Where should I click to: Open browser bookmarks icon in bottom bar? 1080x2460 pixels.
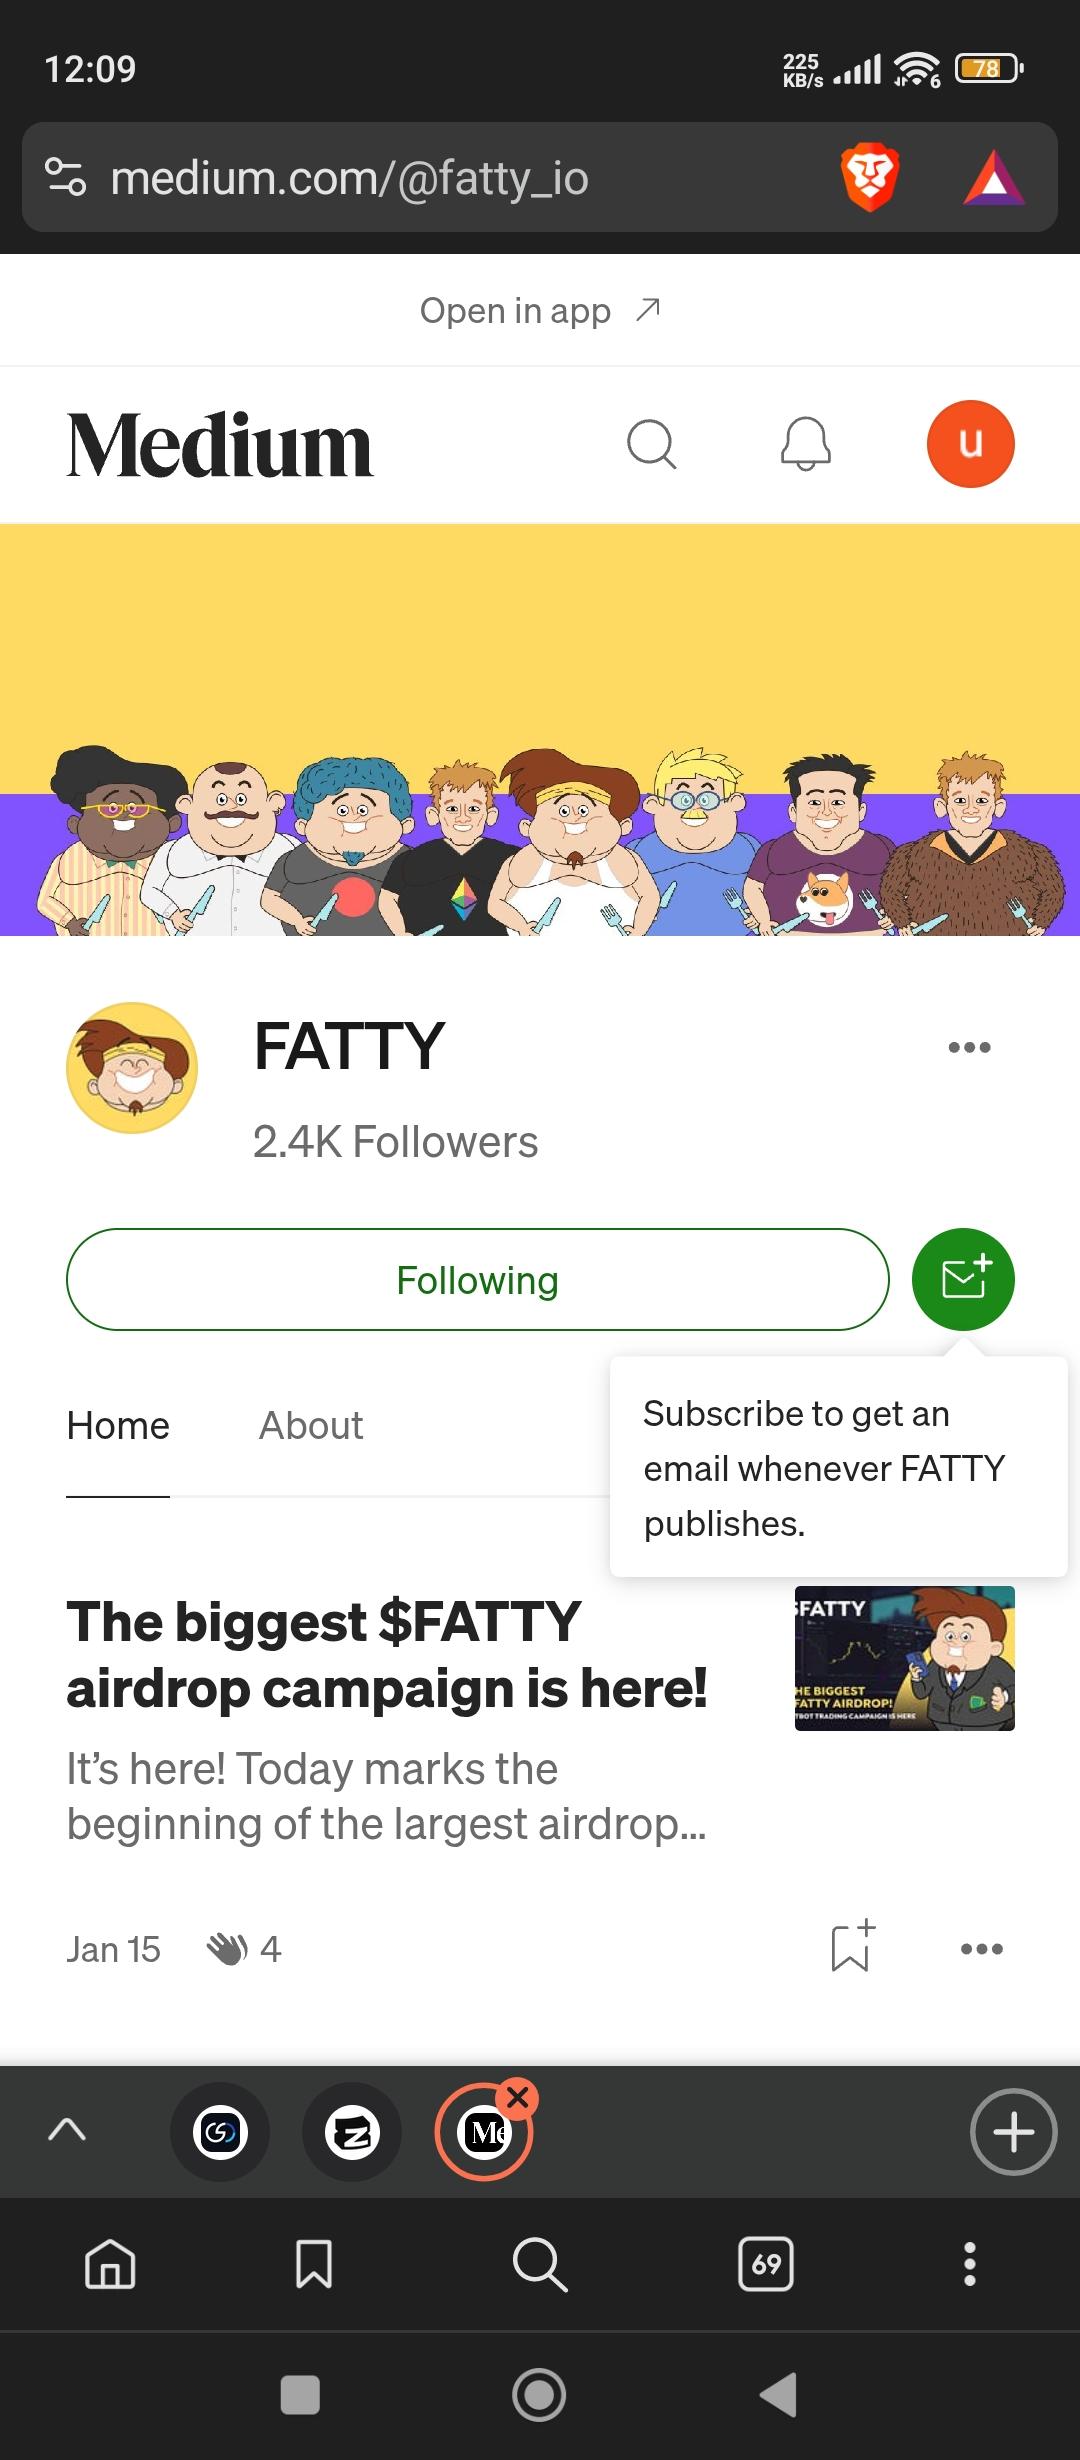click(314, 2263)
